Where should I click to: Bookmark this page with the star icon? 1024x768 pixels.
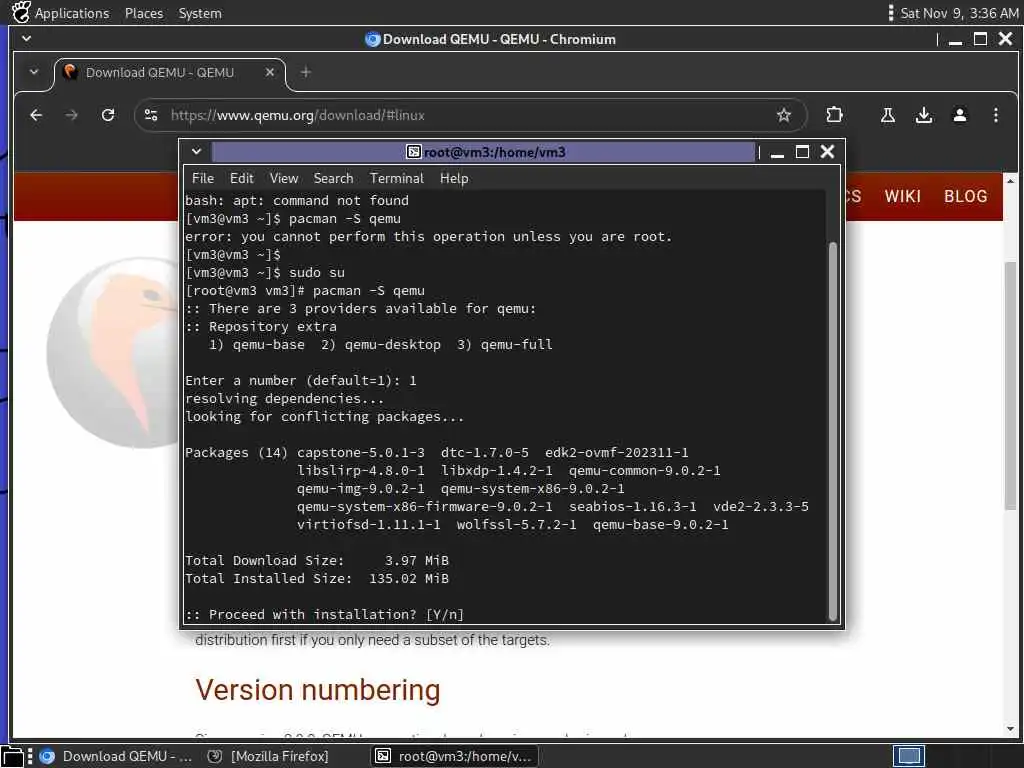(x=784, y=116)
